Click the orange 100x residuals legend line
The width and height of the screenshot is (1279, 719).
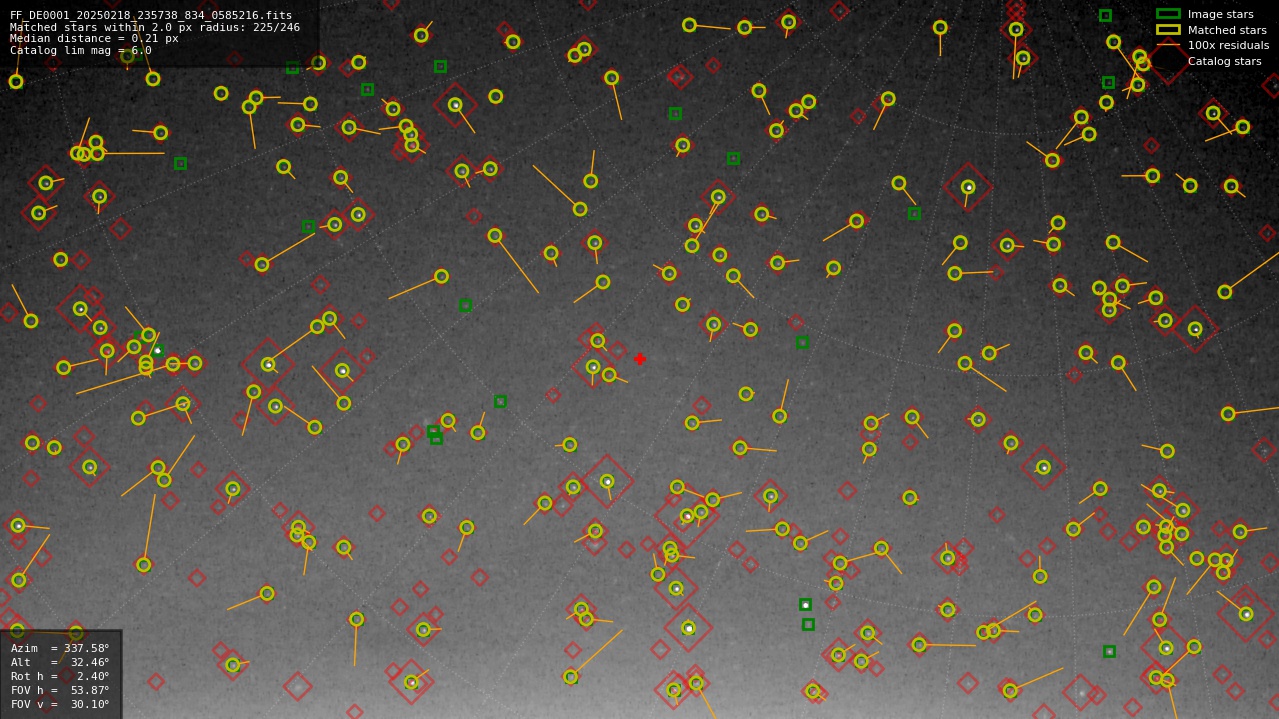(1168, 45)
